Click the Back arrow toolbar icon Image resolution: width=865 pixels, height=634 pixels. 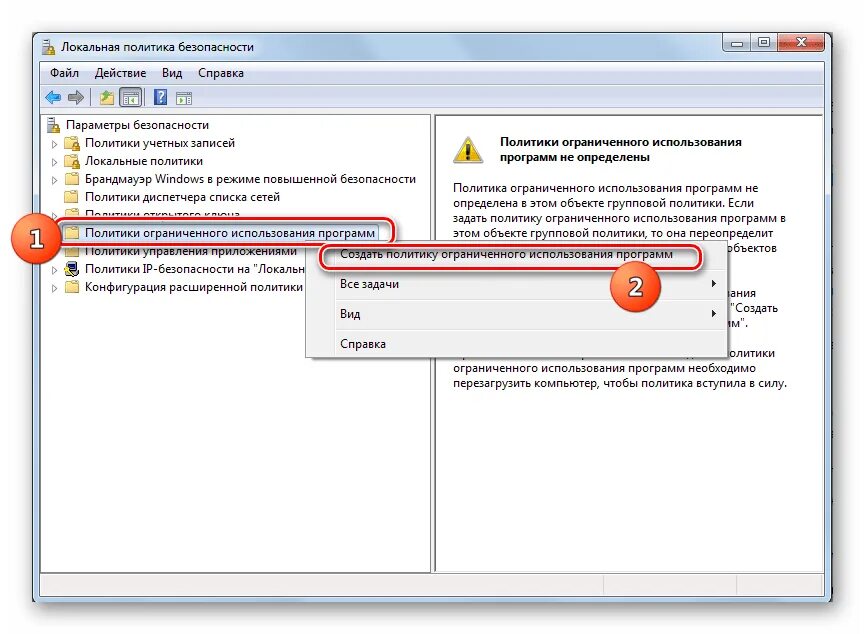tap(53, 98)
